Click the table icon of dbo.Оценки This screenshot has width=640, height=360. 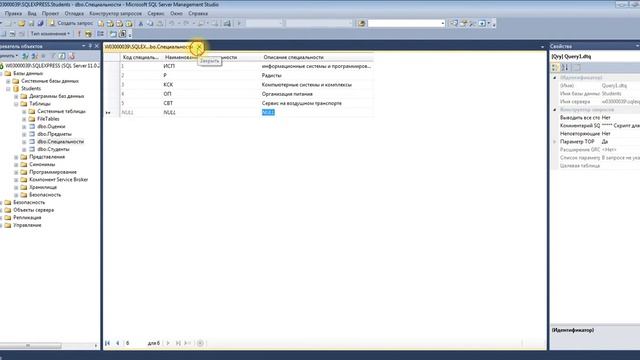pyautogui.click(x=32, y=127)
